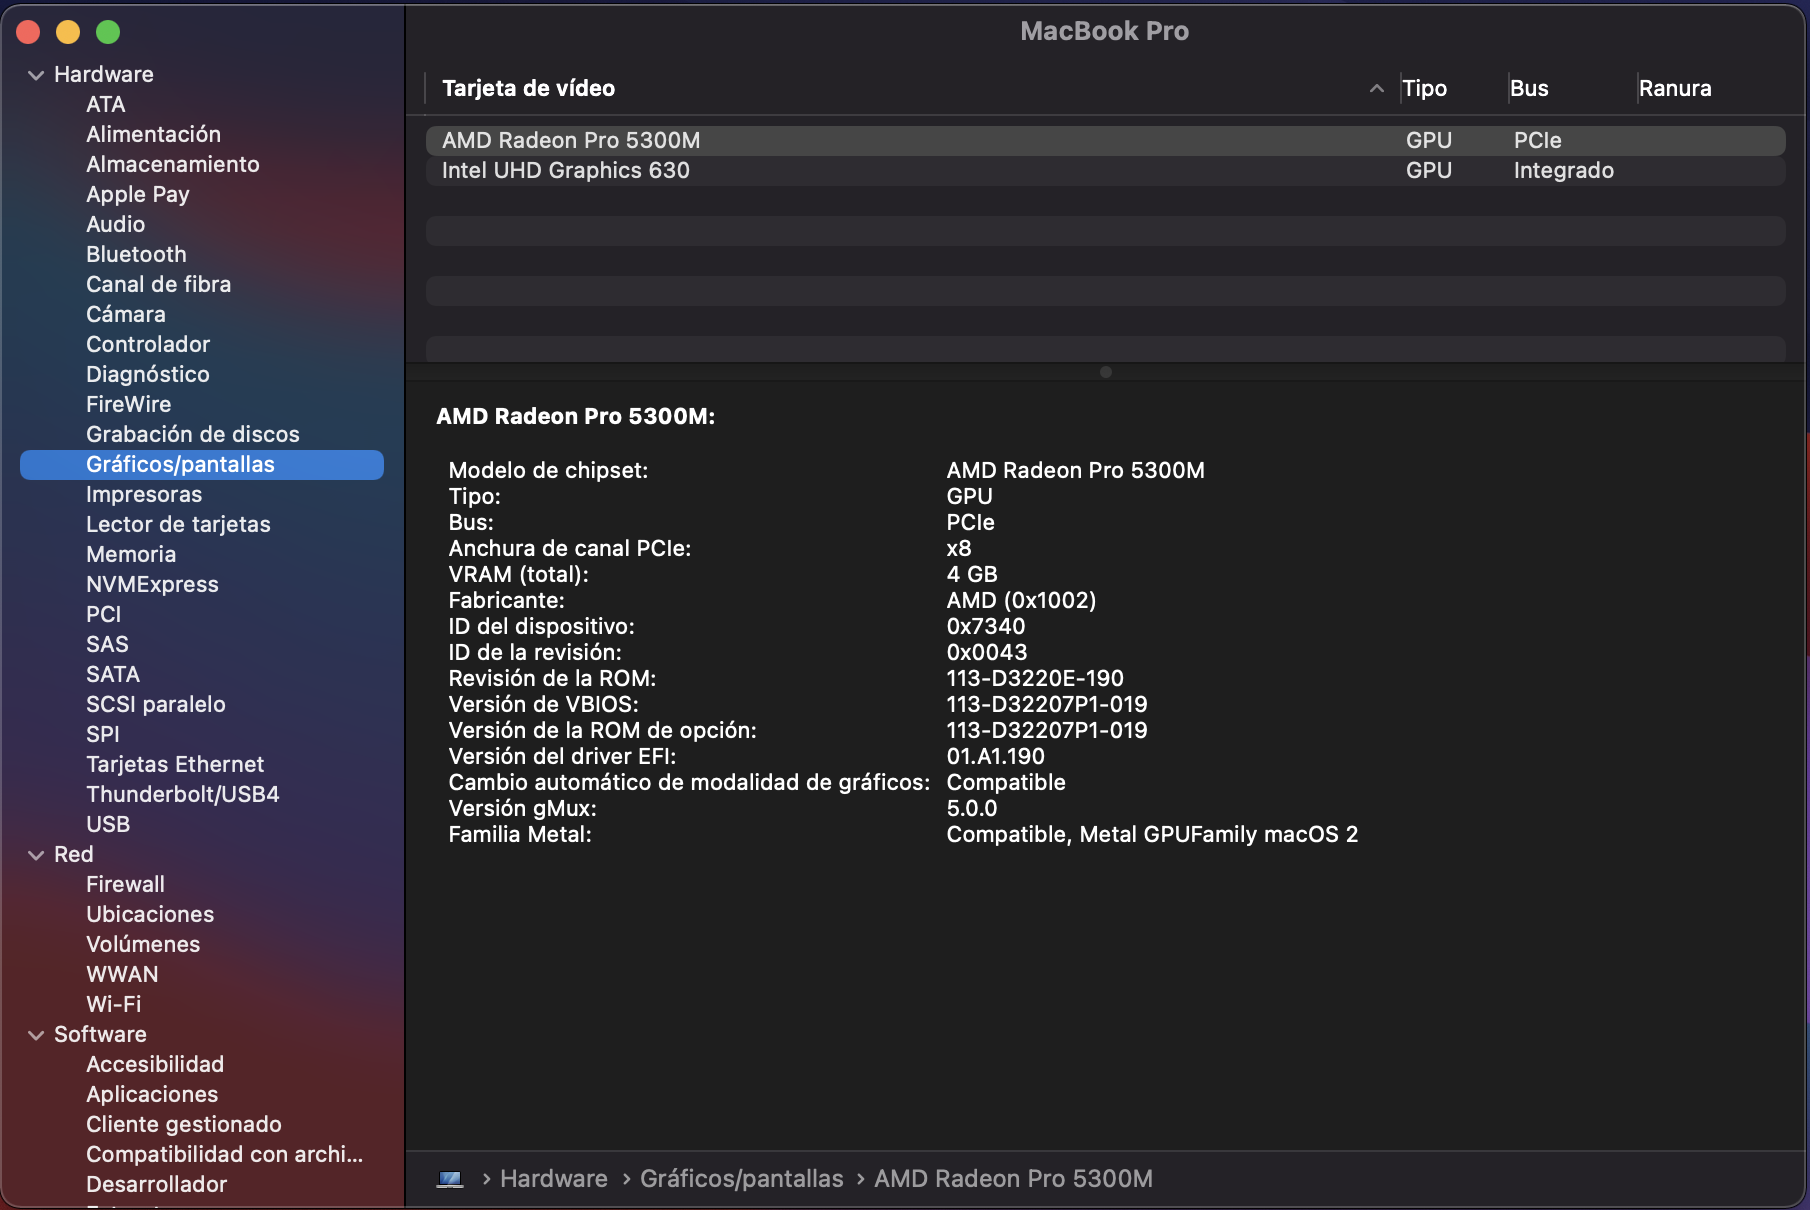Collapse the Software section

click(x=36, y=1035)
